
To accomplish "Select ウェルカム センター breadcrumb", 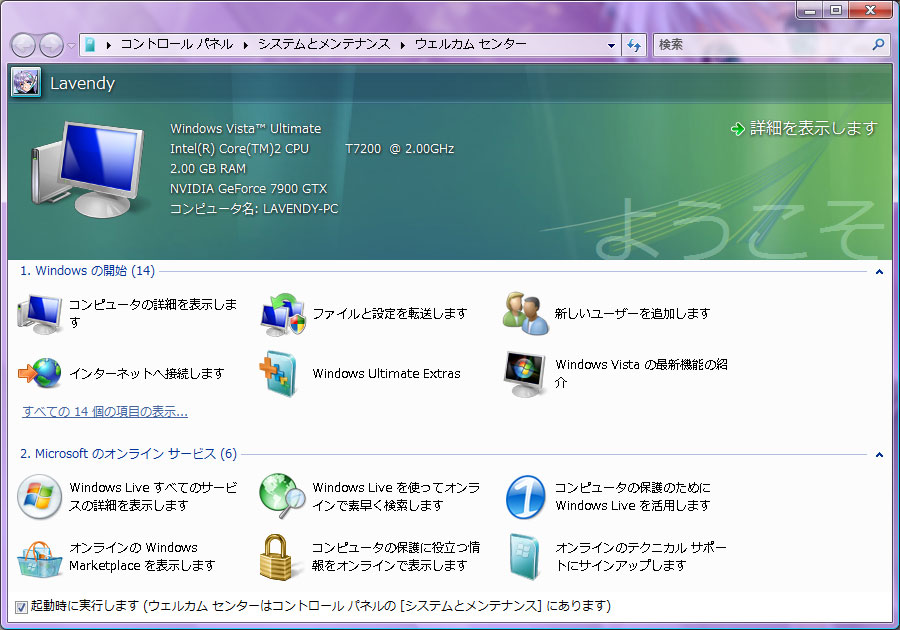I will click(470, 44).
